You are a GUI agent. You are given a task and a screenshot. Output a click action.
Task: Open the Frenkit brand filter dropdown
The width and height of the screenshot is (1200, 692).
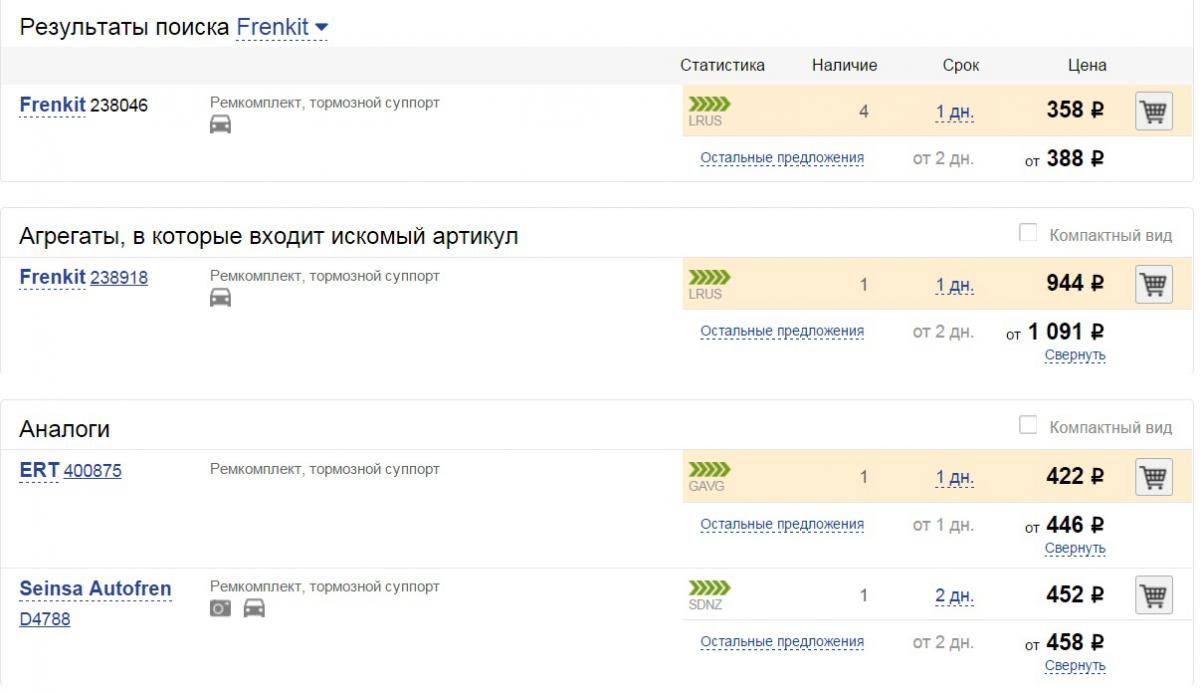pos(282,27)
